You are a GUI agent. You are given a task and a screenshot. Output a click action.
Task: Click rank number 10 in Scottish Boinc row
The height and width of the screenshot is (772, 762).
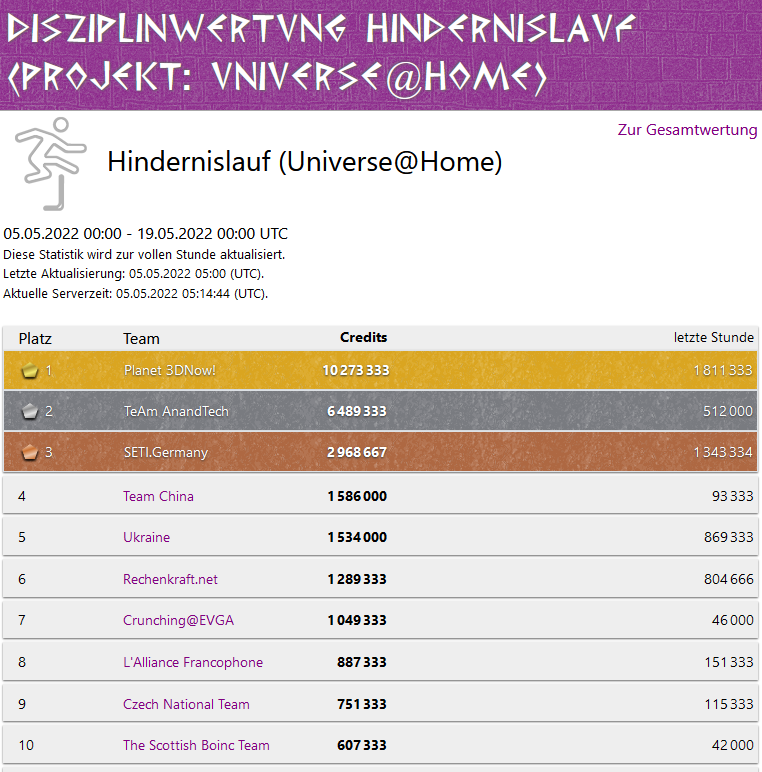(26, 745)
